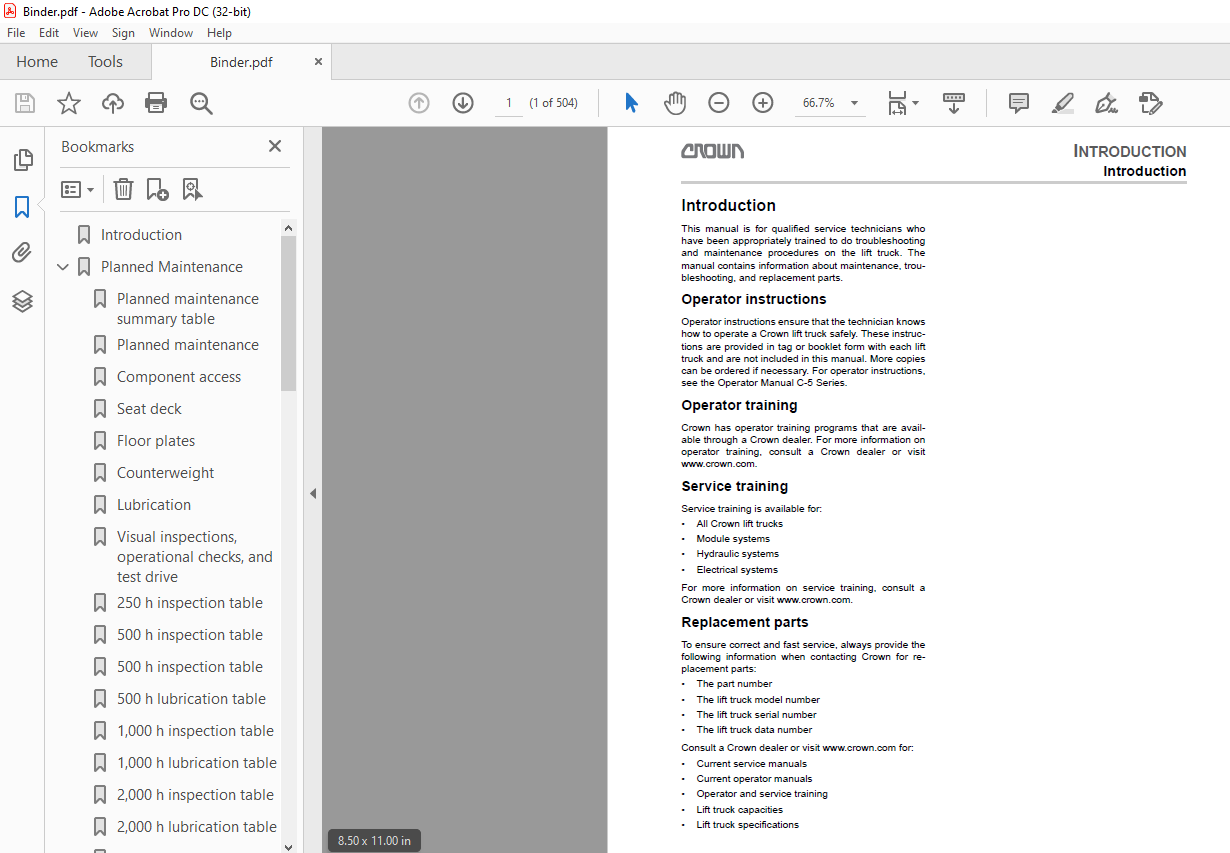The width and height of the screenshot is (1230, 853).
Task: Print the document via printer icon
Action: [x=156, y=103]
